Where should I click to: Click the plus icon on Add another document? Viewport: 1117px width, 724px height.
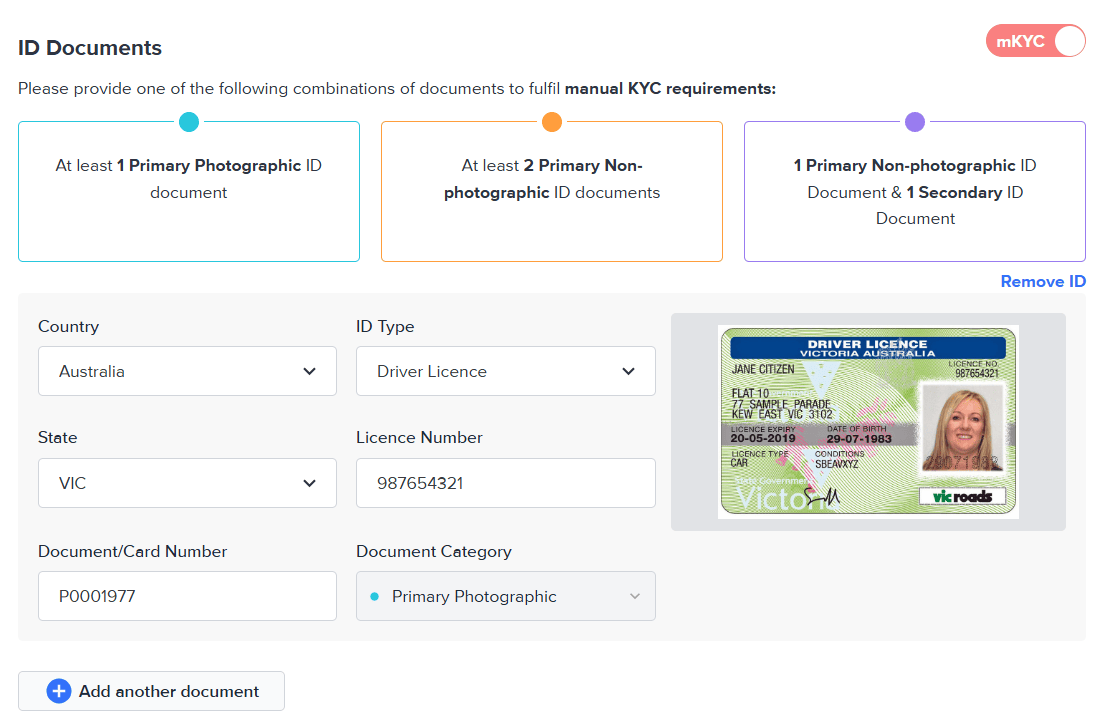coord(59,691)
